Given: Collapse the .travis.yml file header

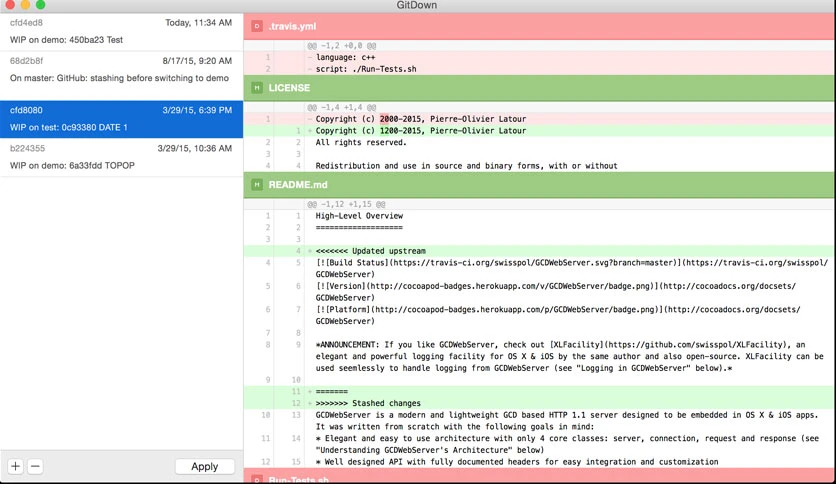Looking at the screenshot, I should click(540, 26).
